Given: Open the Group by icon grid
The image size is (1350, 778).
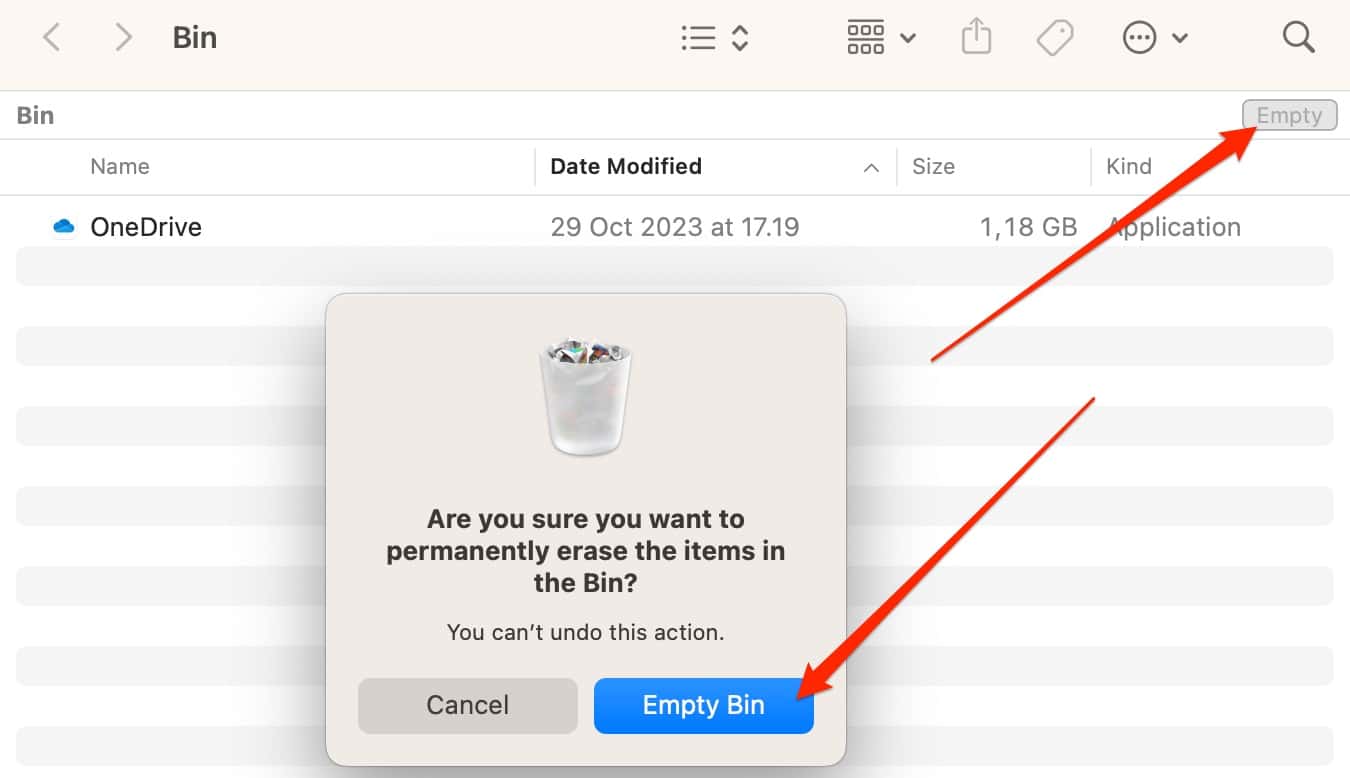Looking at the screenshot, I should 865,38.
